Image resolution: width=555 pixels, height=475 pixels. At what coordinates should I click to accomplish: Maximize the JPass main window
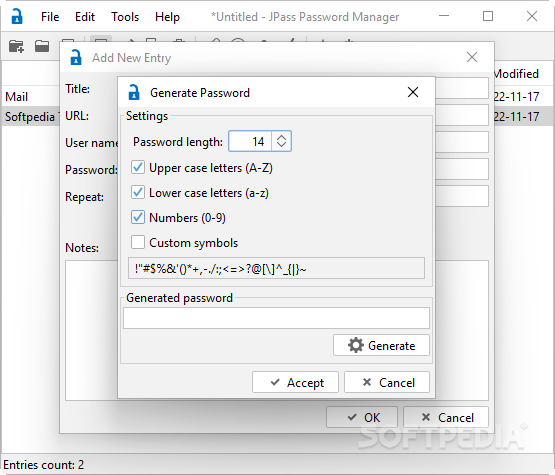click(x=488, y=16)
